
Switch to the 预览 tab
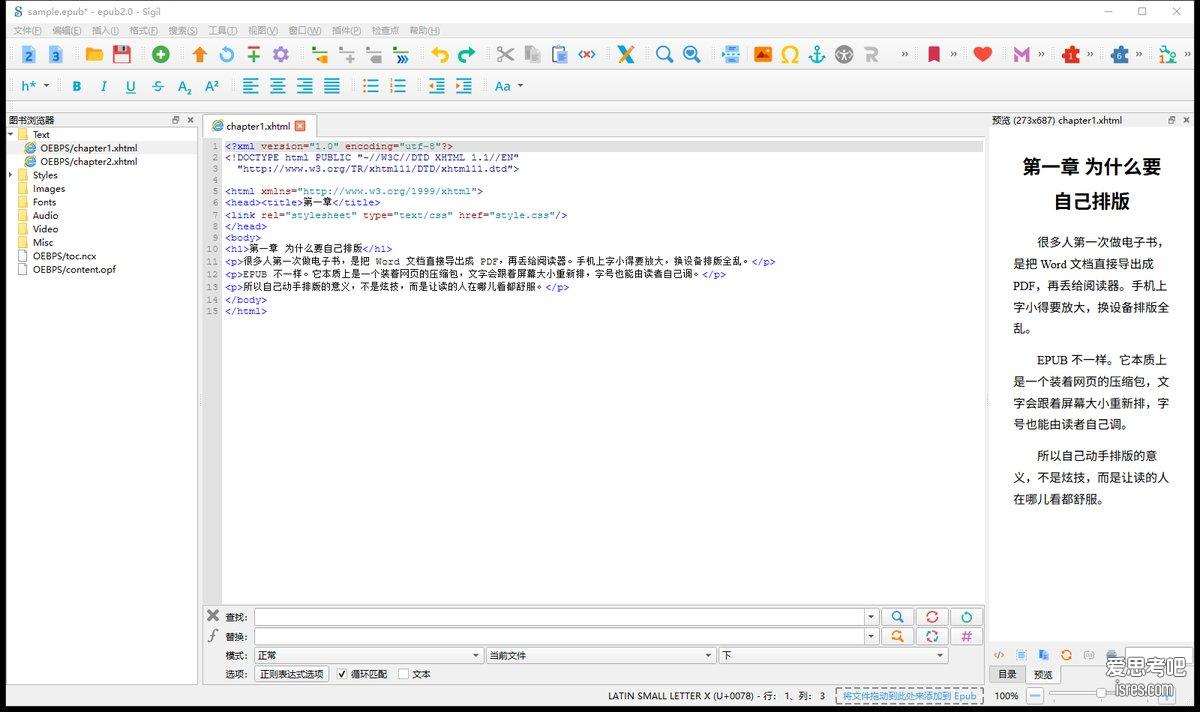point(1043,674)
